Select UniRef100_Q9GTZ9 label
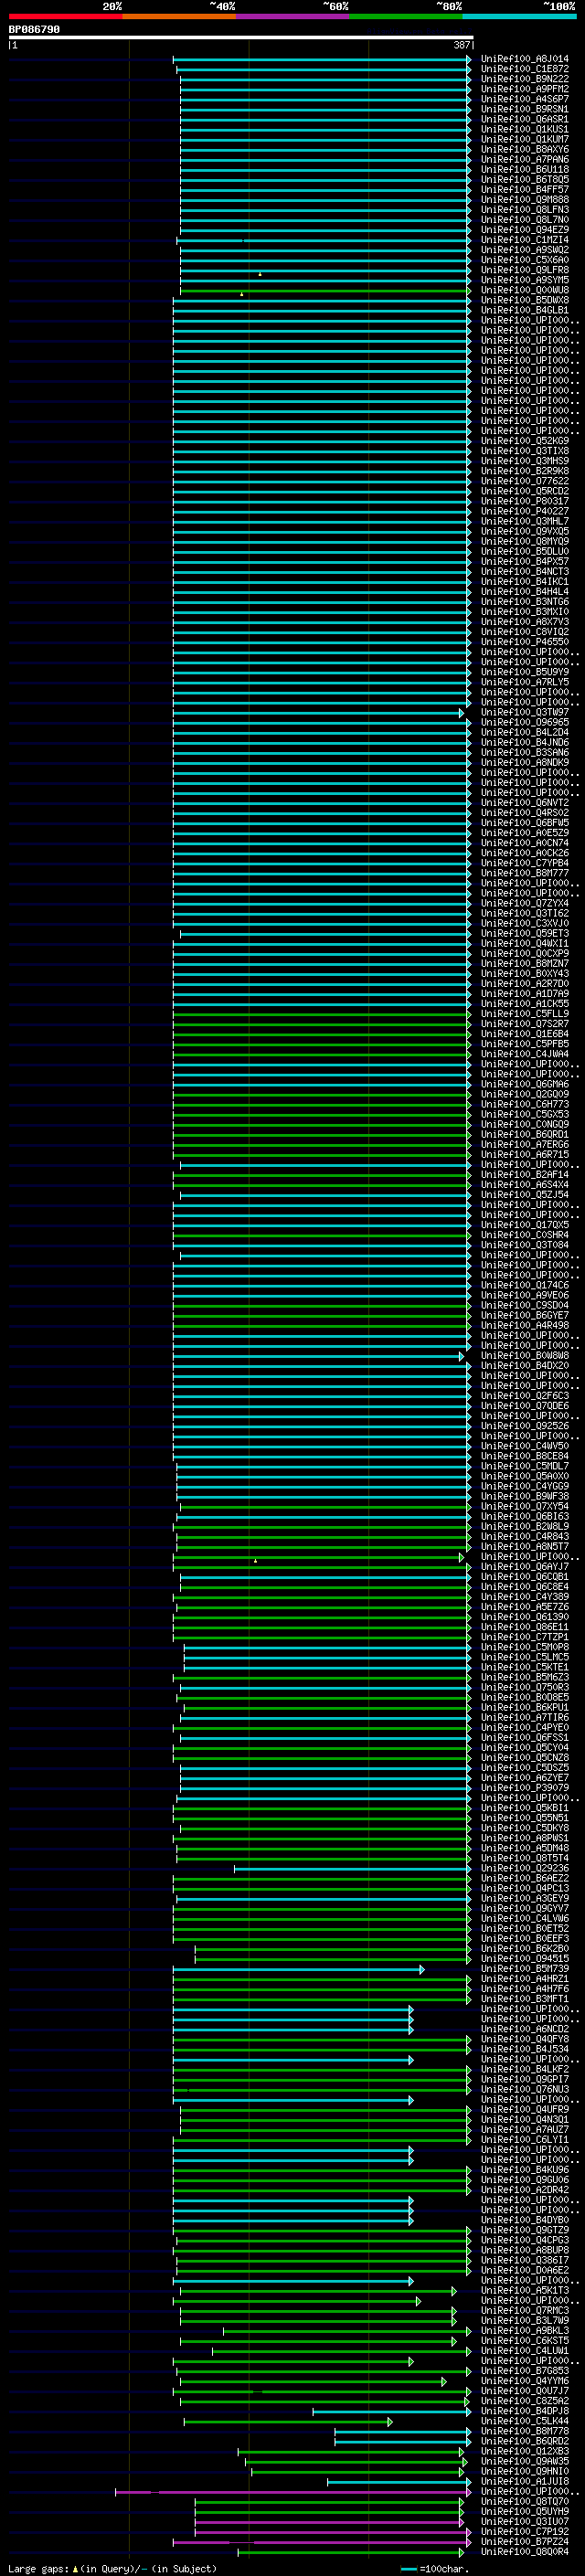 coord(525,2230)
